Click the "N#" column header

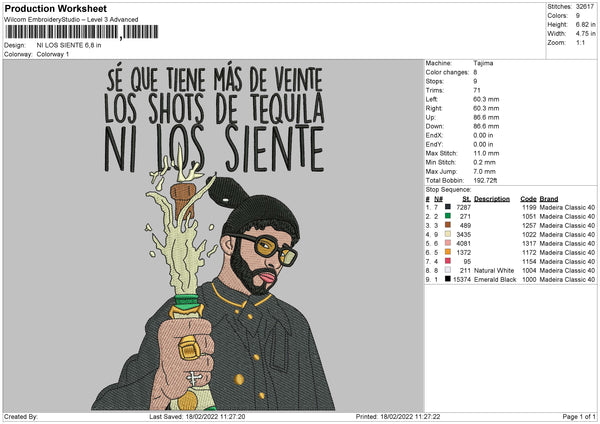(439, 199)
